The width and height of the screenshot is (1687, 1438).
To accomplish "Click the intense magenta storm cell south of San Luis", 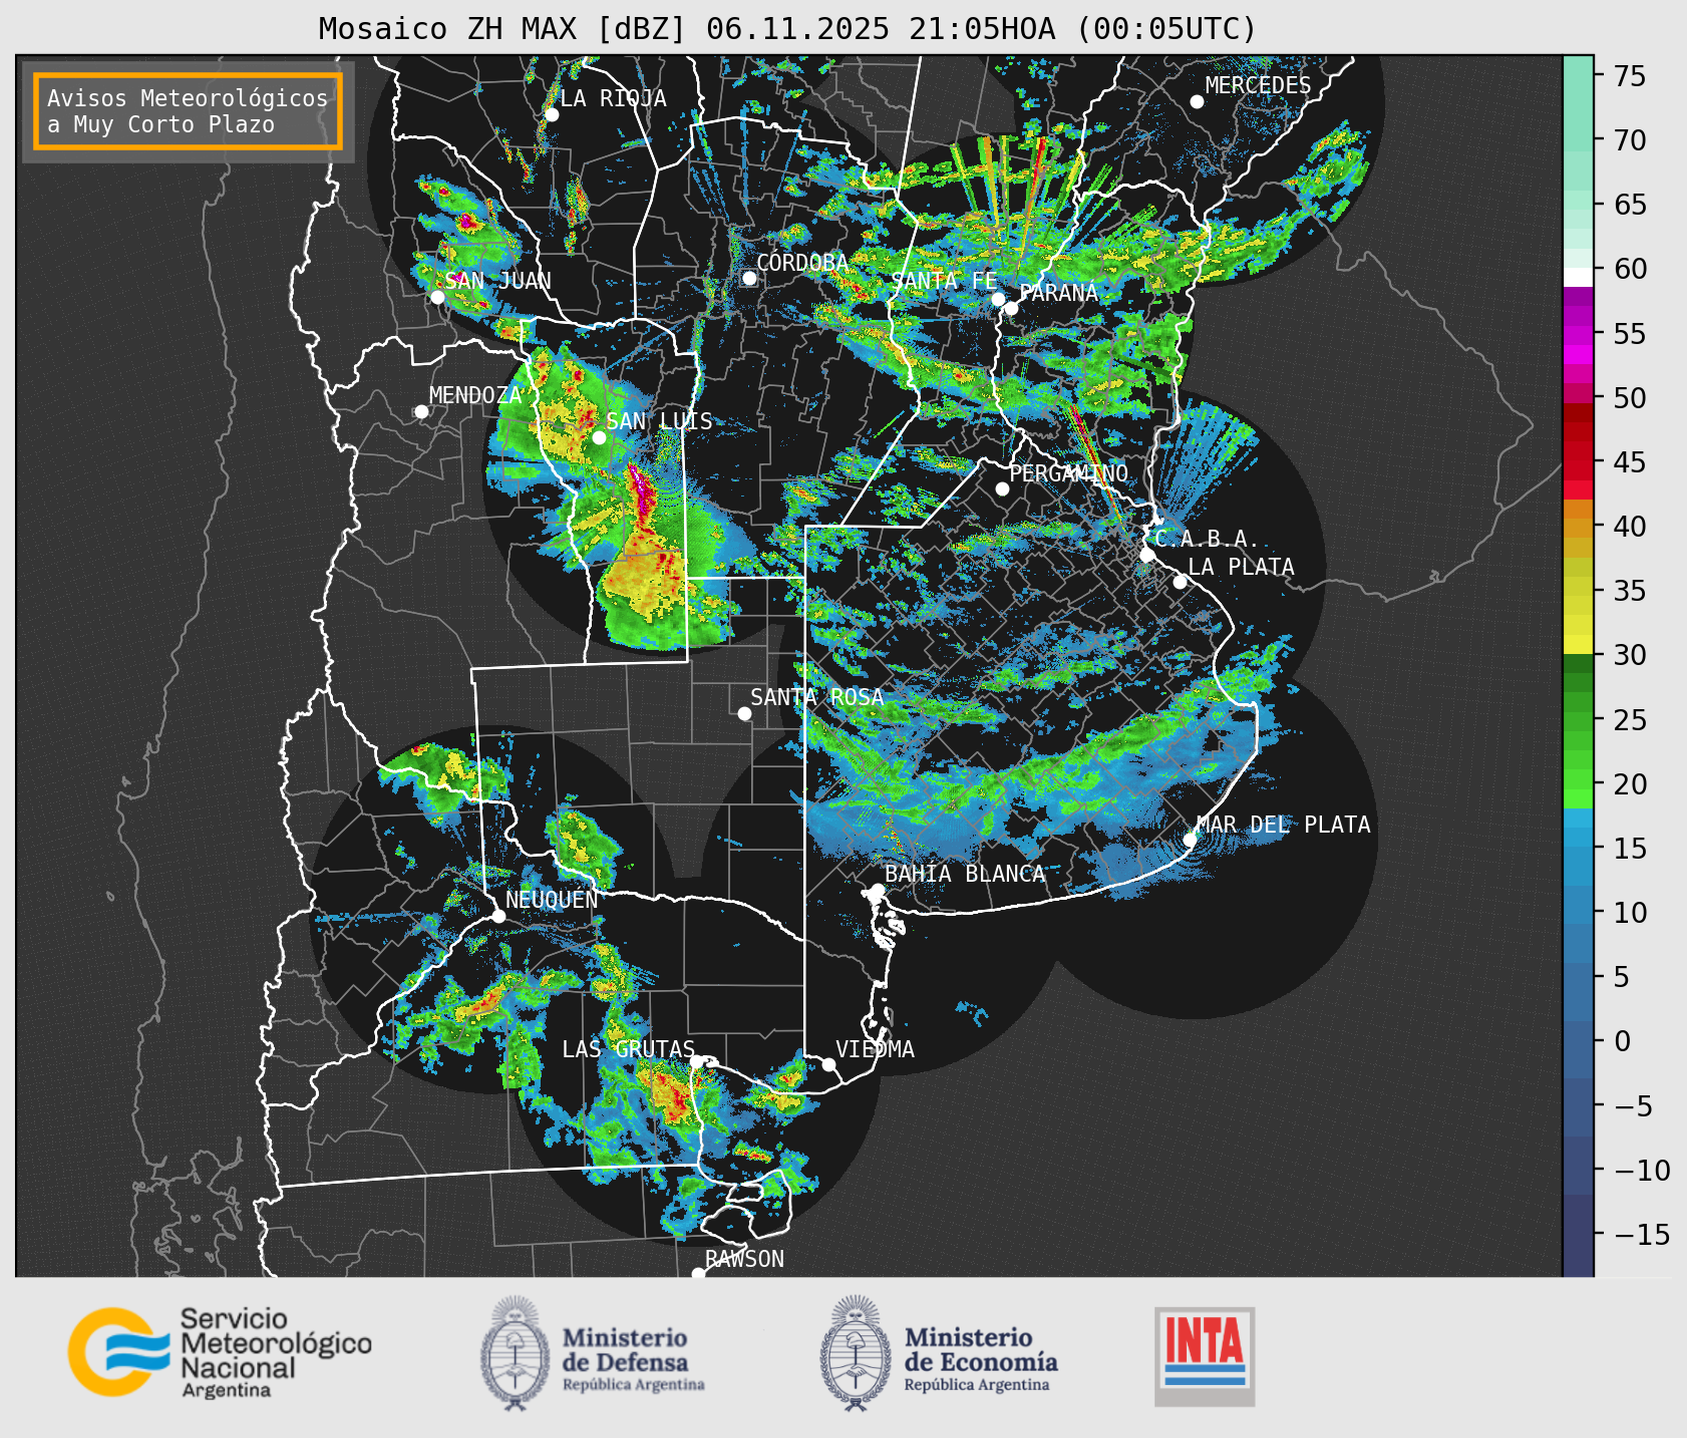I will pyautogui.click(x=641, y=492).
